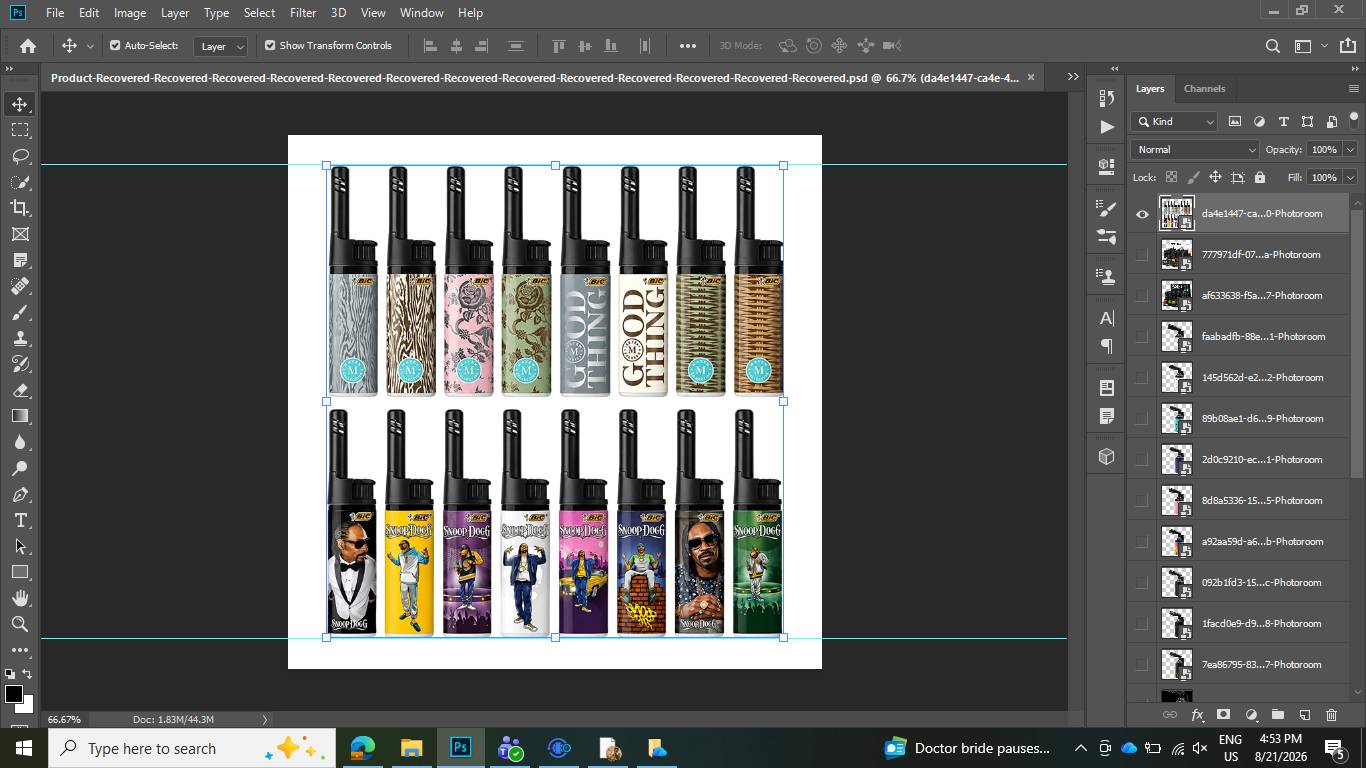1366x768 pixels.
Task: Select the Hand tool
Action: [20, 598]
